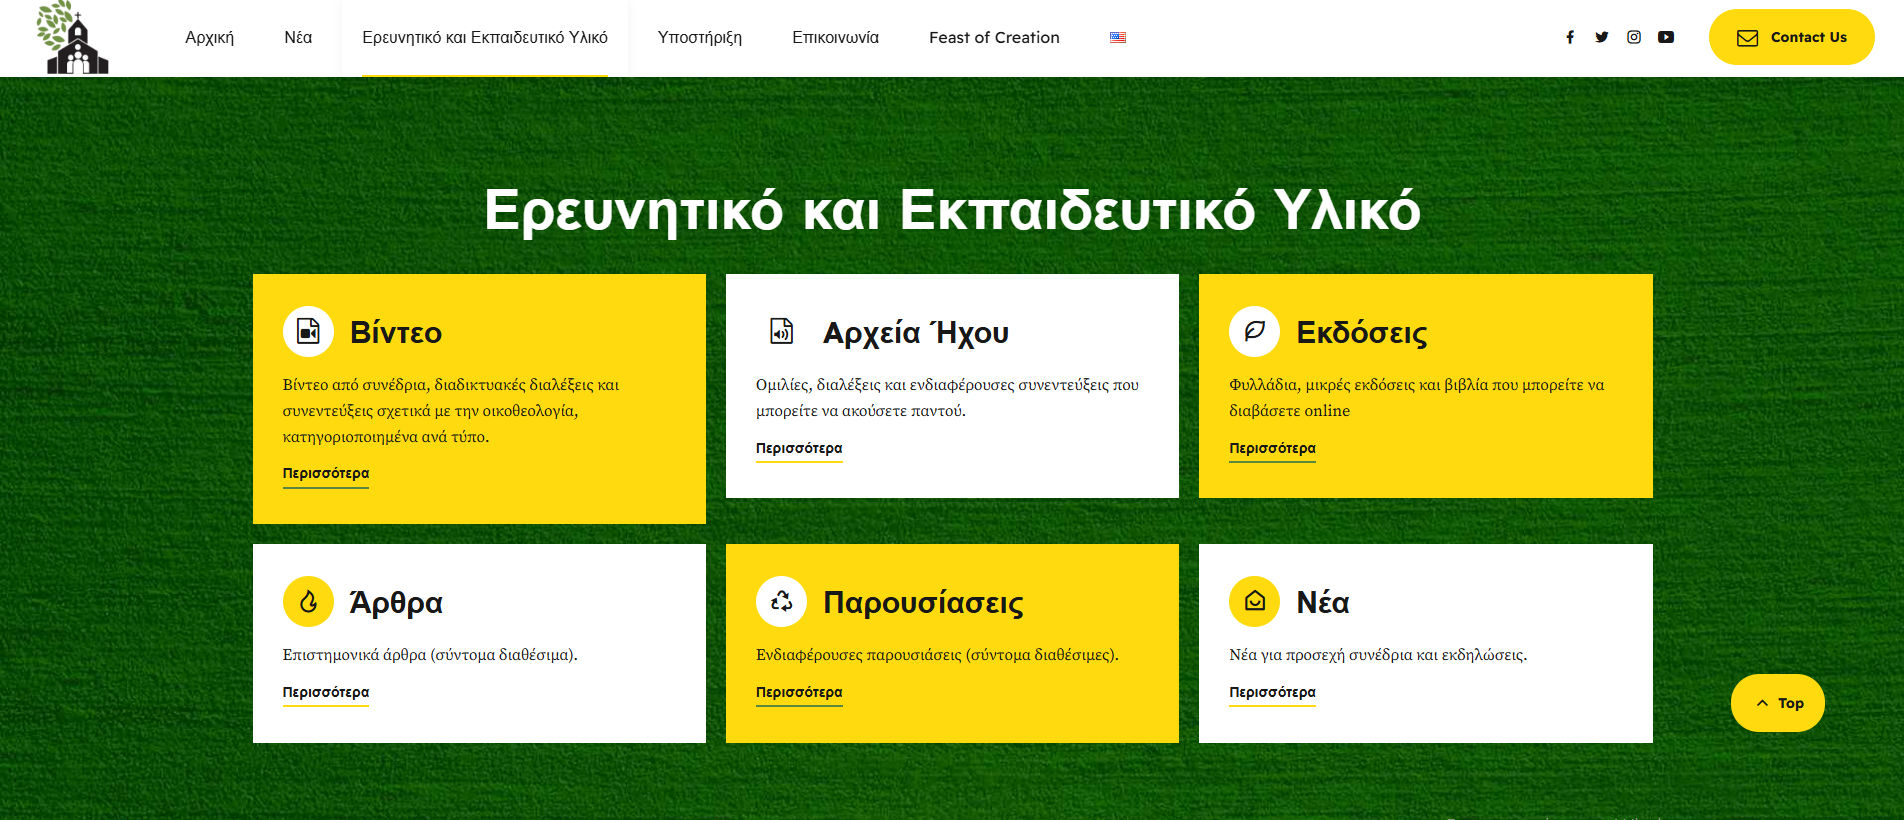Click the Άρθρα card heading
This screenshot has width=1904, height=820.
click(x=396, y=602)
